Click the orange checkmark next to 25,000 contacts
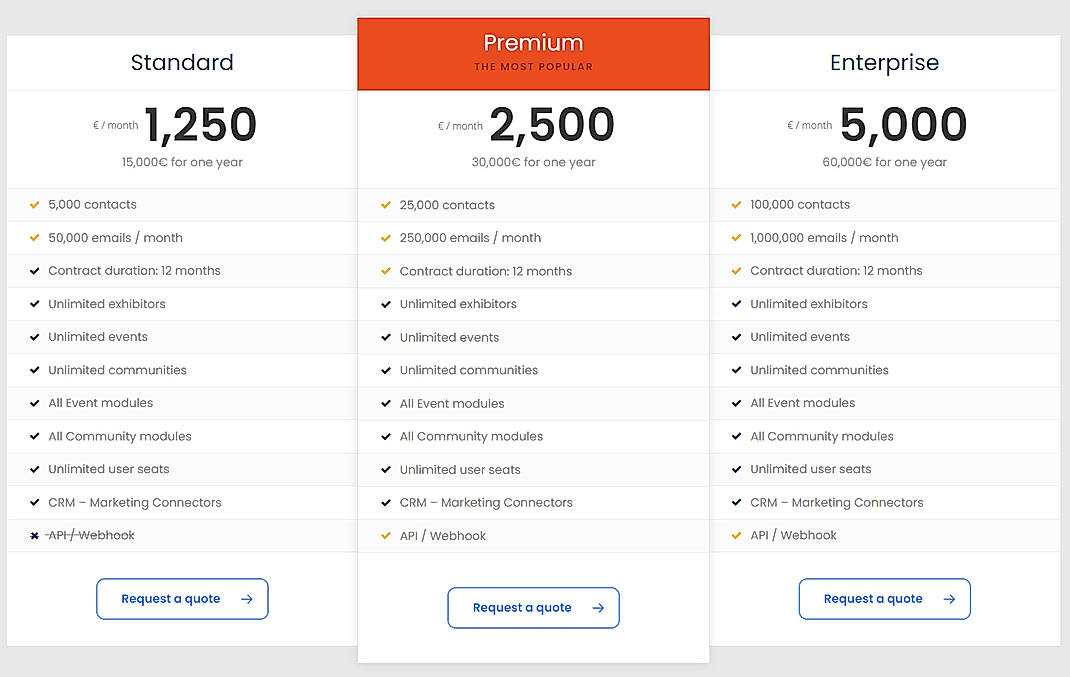Viewport: 1070px width, 677px height. [x=385, y=204]
